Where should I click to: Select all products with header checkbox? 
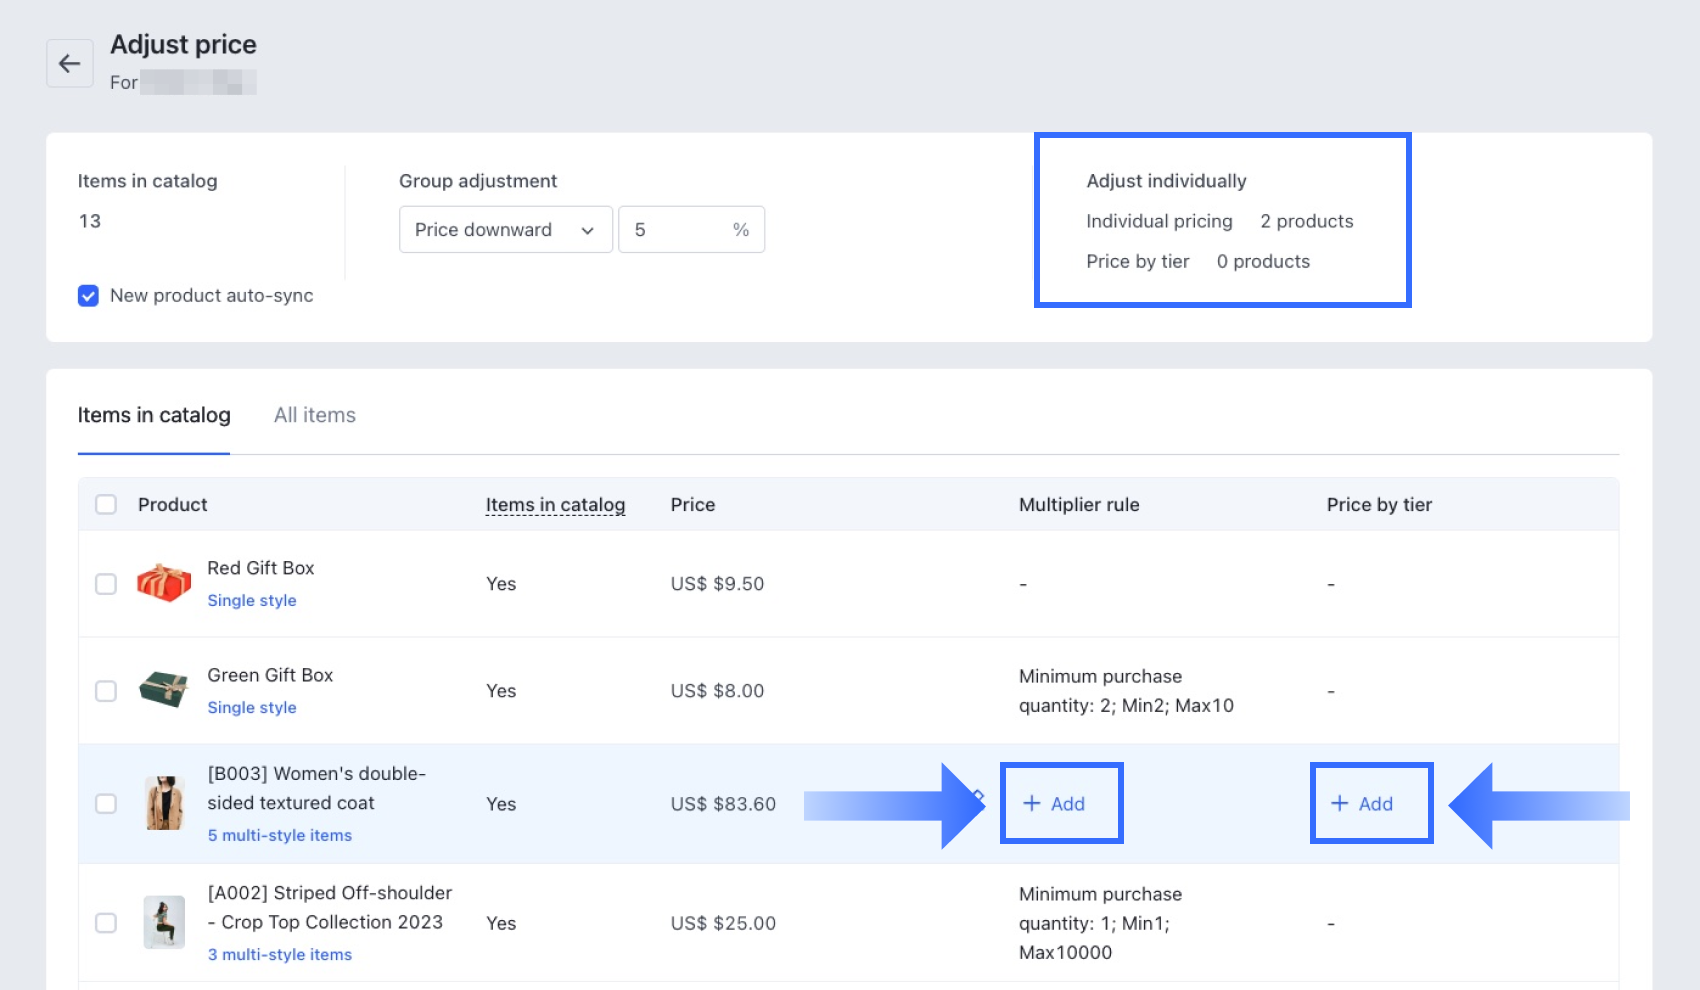(106, 505)
